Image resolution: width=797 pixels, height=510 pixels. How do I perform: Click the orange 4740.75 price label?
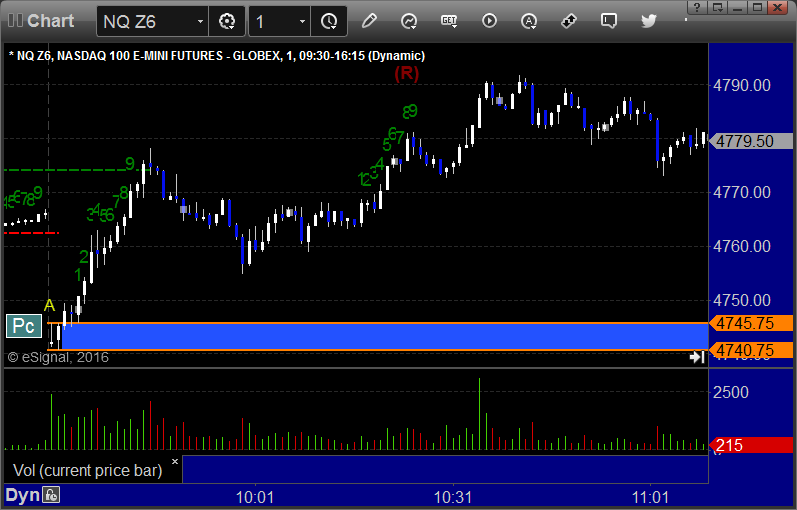coord(751,350)
